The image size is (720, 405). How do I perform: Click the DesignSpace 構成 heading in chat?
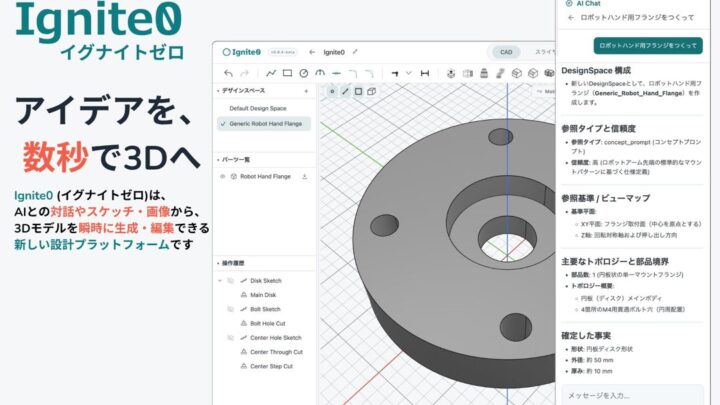(x=596, y=71)
